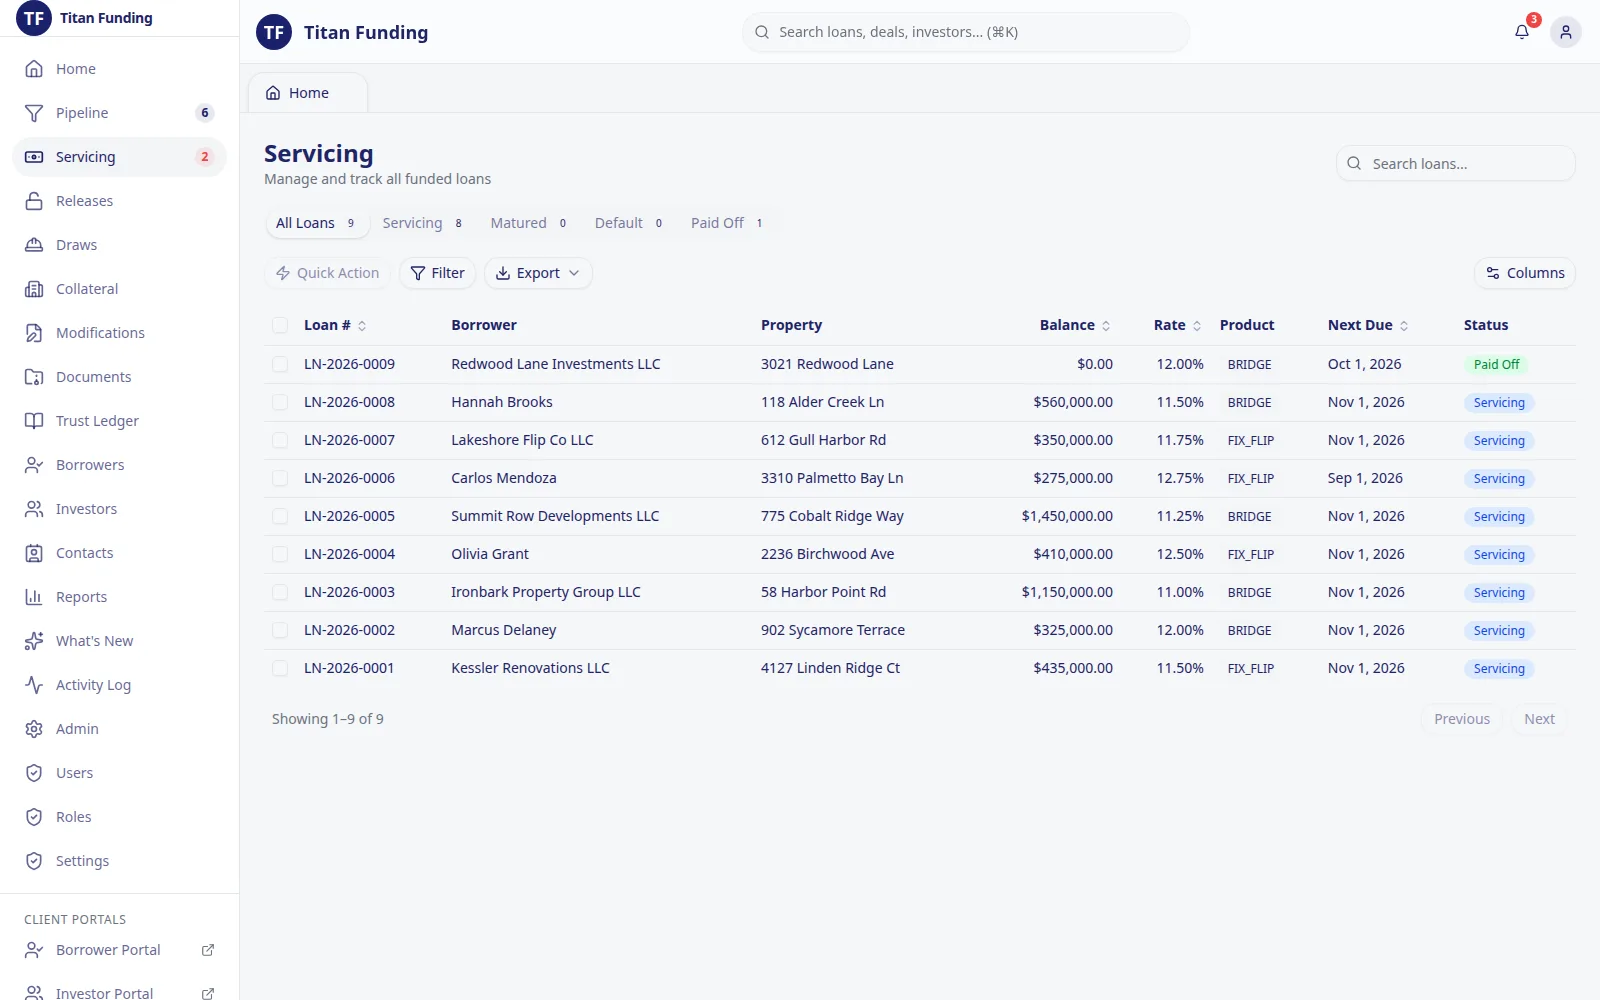Check the LN-2026-0006 row checkbox
This screenshot has width=1600, height=1000.
[x=280, y=478]
